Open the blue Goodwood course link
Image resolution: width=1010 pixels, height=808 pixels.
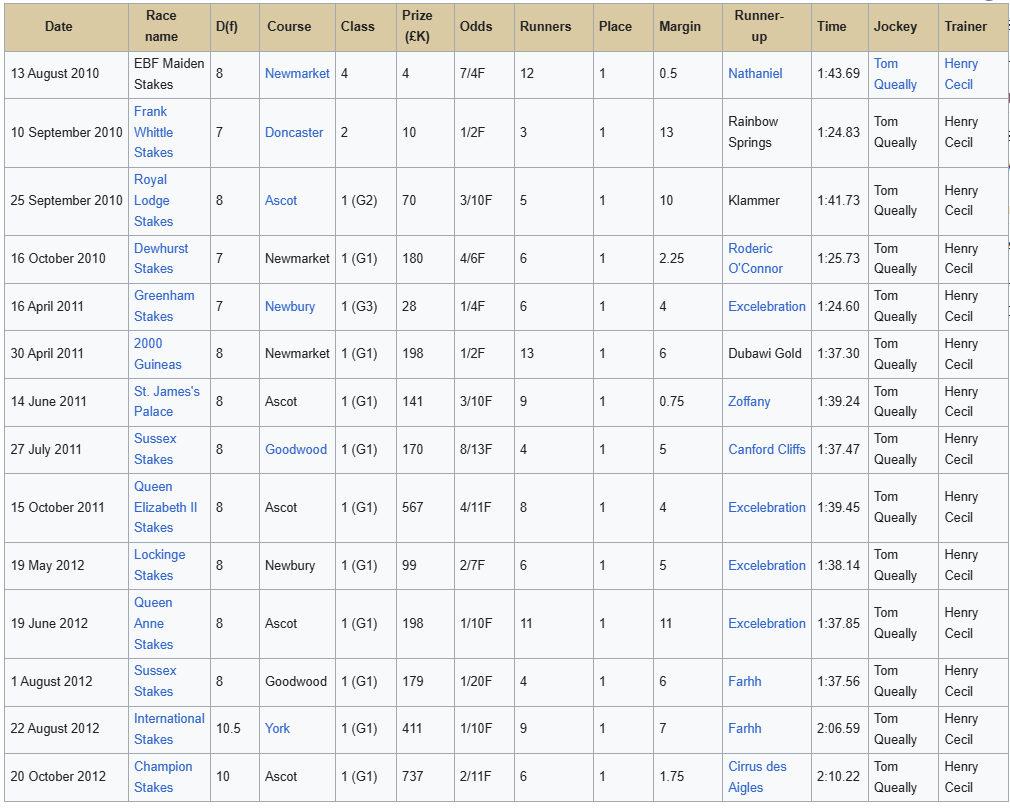pos(296,449)
